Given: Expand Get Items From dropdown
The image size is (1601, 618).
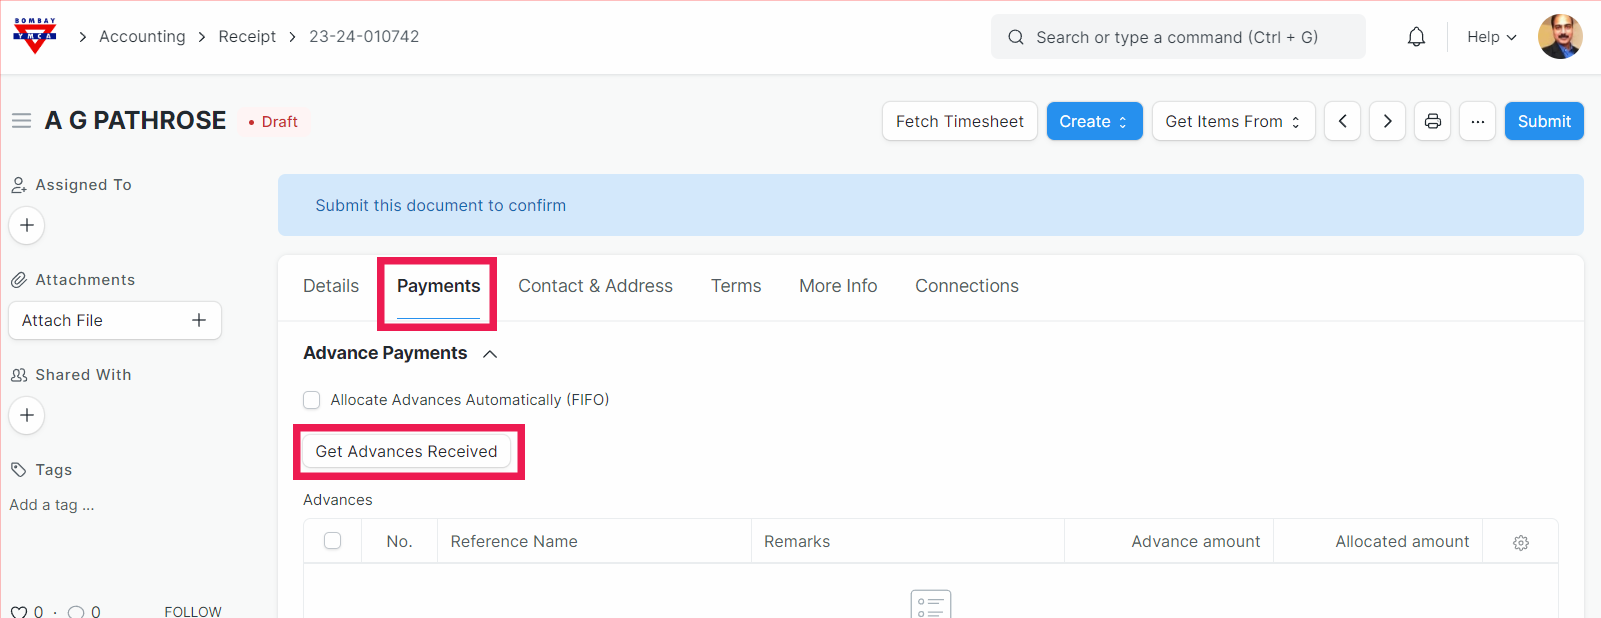Looking at the screenshot, I should [1233, 121].
